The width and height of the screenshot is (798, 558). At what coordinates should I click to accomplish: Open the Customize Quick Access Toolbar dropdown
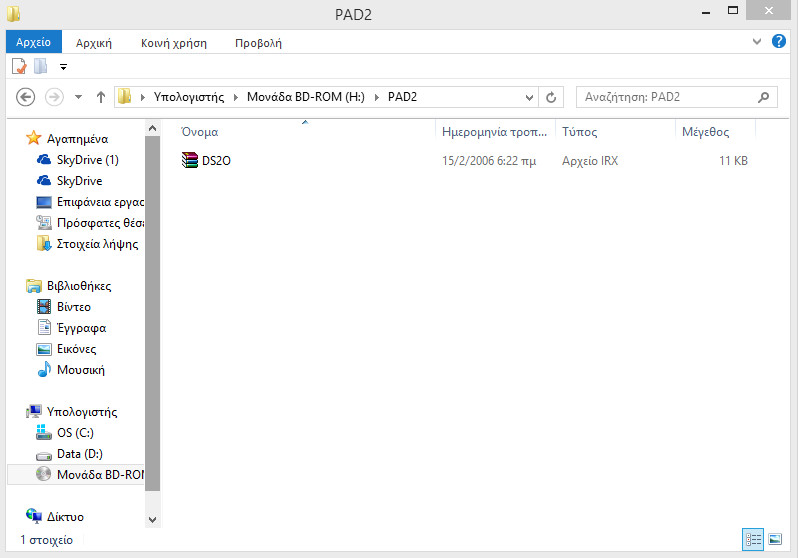[64, 67]
